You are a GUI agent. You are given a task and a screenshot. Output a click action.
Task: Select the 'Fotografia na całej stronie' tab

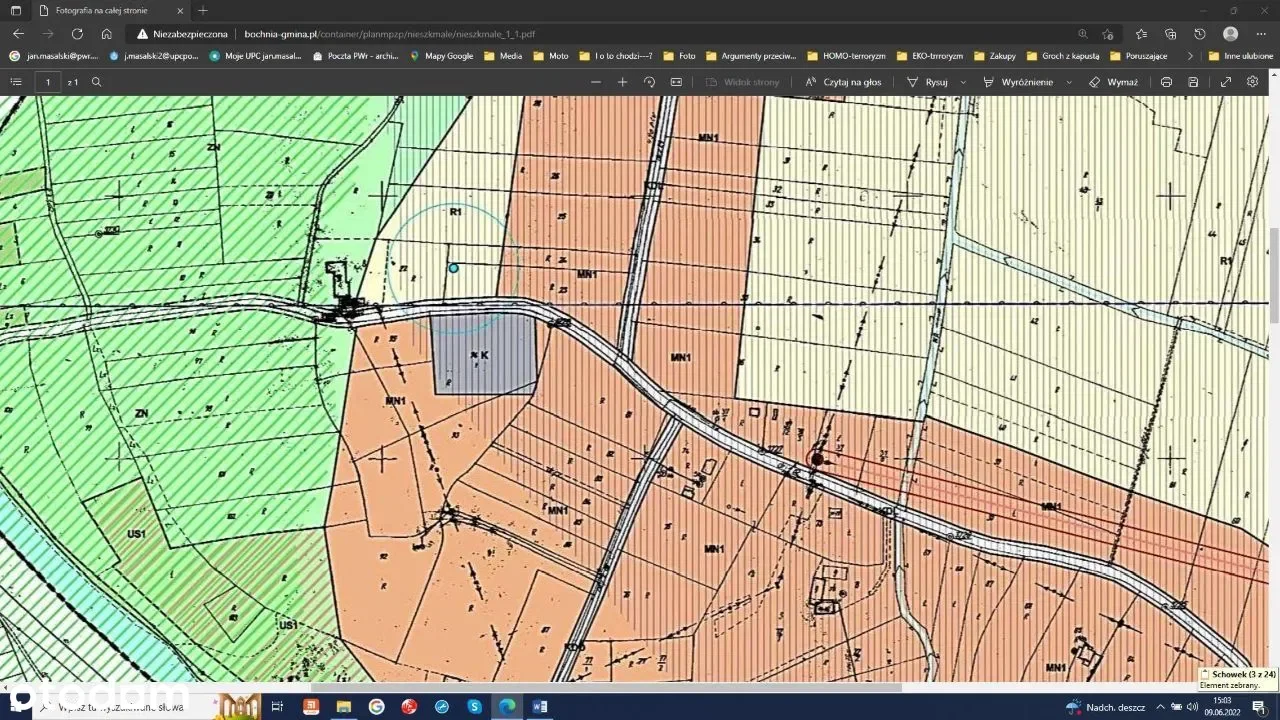[102, 10]
